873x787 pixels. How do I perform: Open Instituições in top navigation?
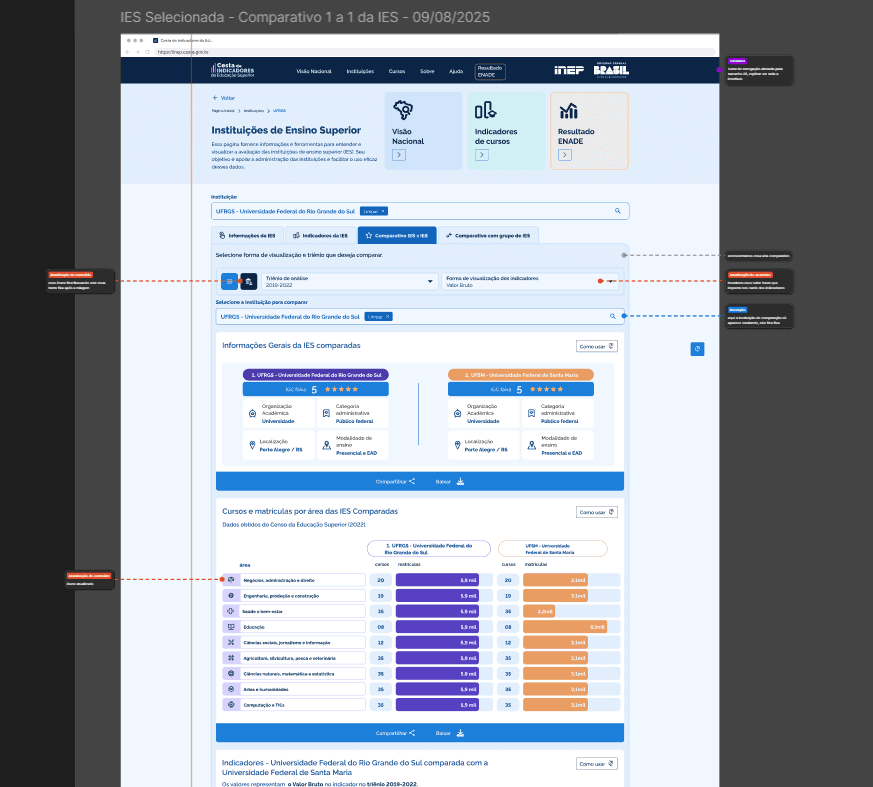tap(360, 71)
